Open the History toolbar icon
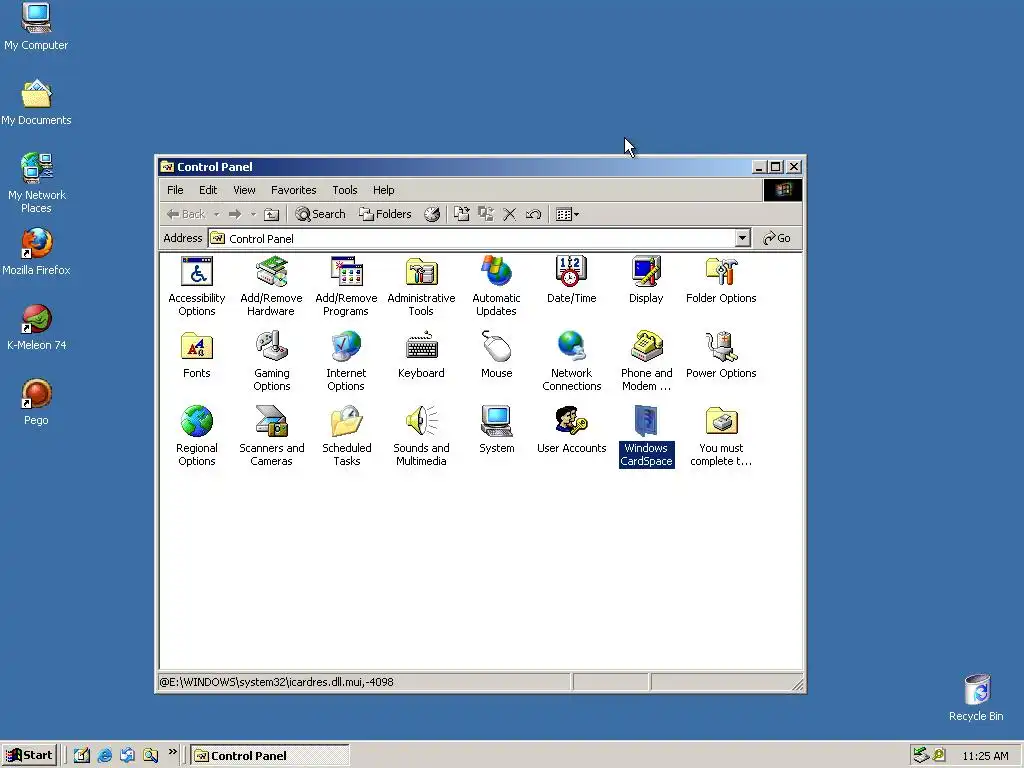This screenshot has height=768, width=1024. click(x=432, y=214)
